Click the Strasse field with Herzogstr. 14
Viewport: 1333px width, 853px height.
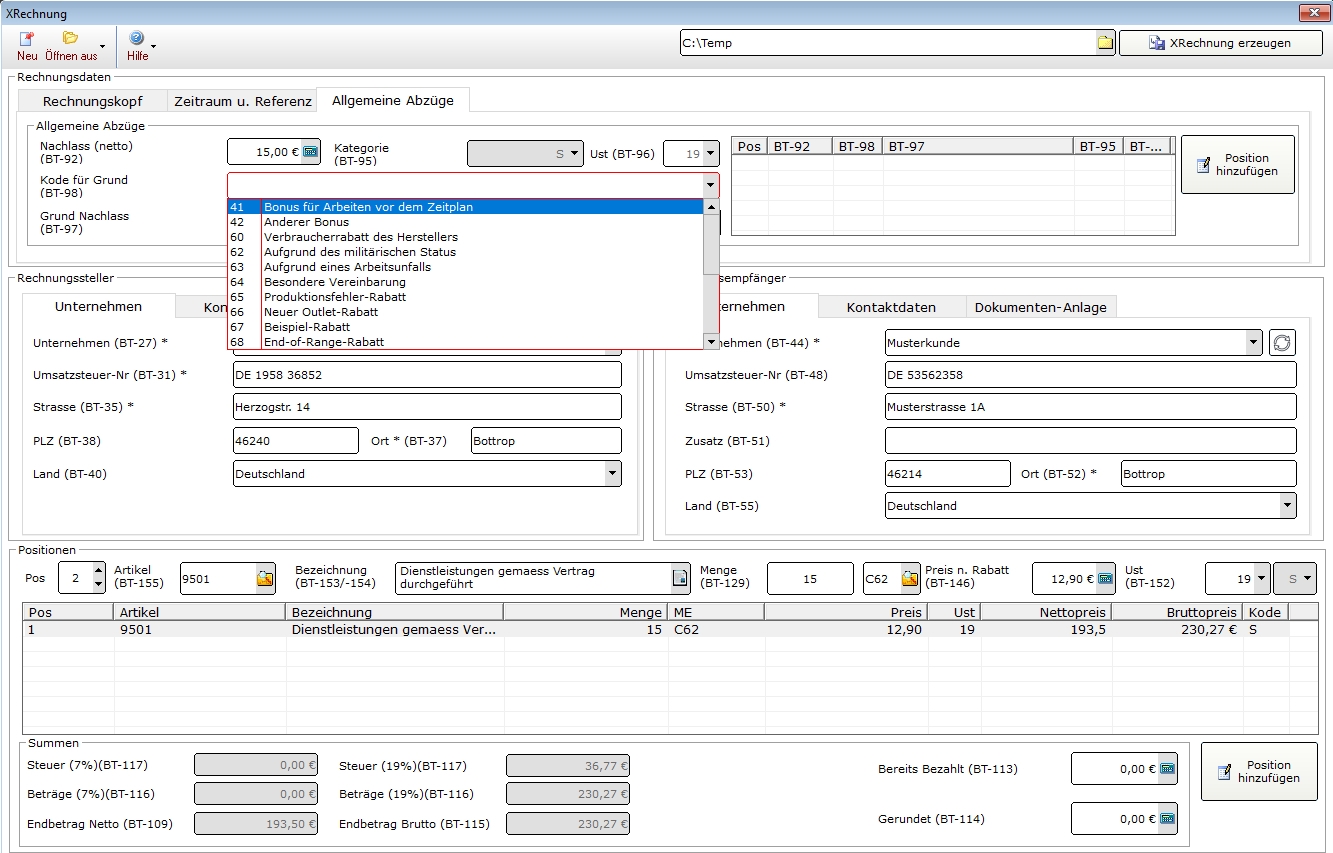click(427, 407)
